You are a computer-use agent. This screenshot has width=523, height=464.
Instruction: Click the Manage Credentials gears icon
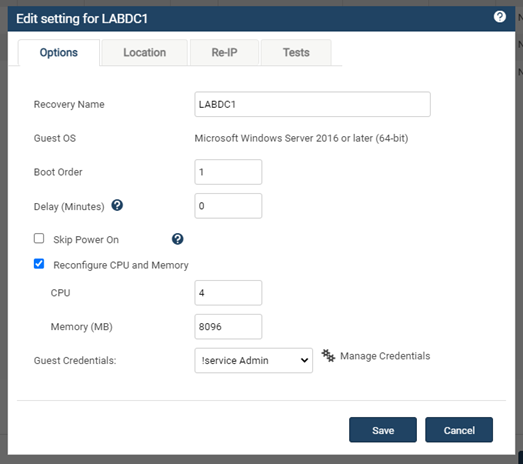328,356
